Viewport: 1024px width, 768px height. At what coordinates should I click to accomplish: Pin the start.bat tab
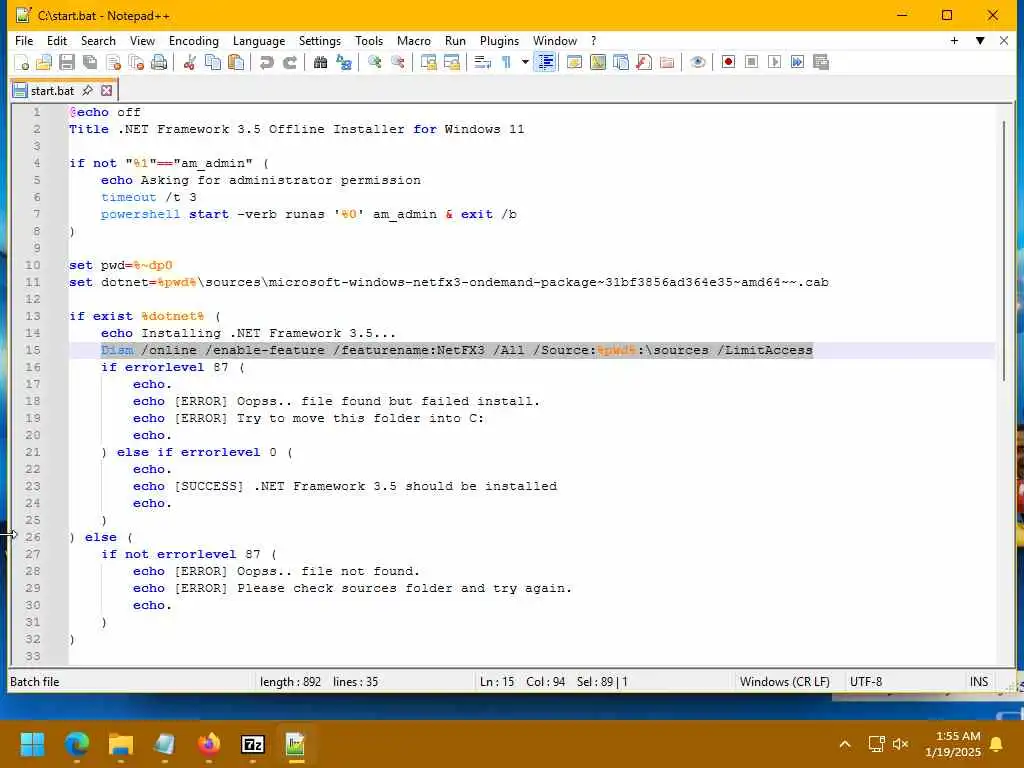coord(88,91)
